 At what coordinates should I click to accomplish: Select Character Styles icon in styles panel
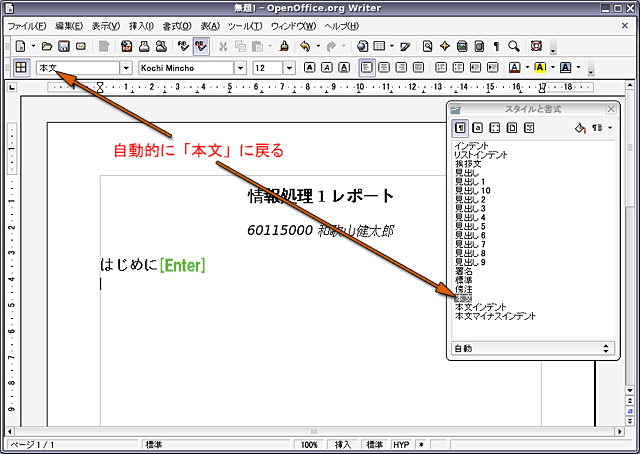click(478, 128)
